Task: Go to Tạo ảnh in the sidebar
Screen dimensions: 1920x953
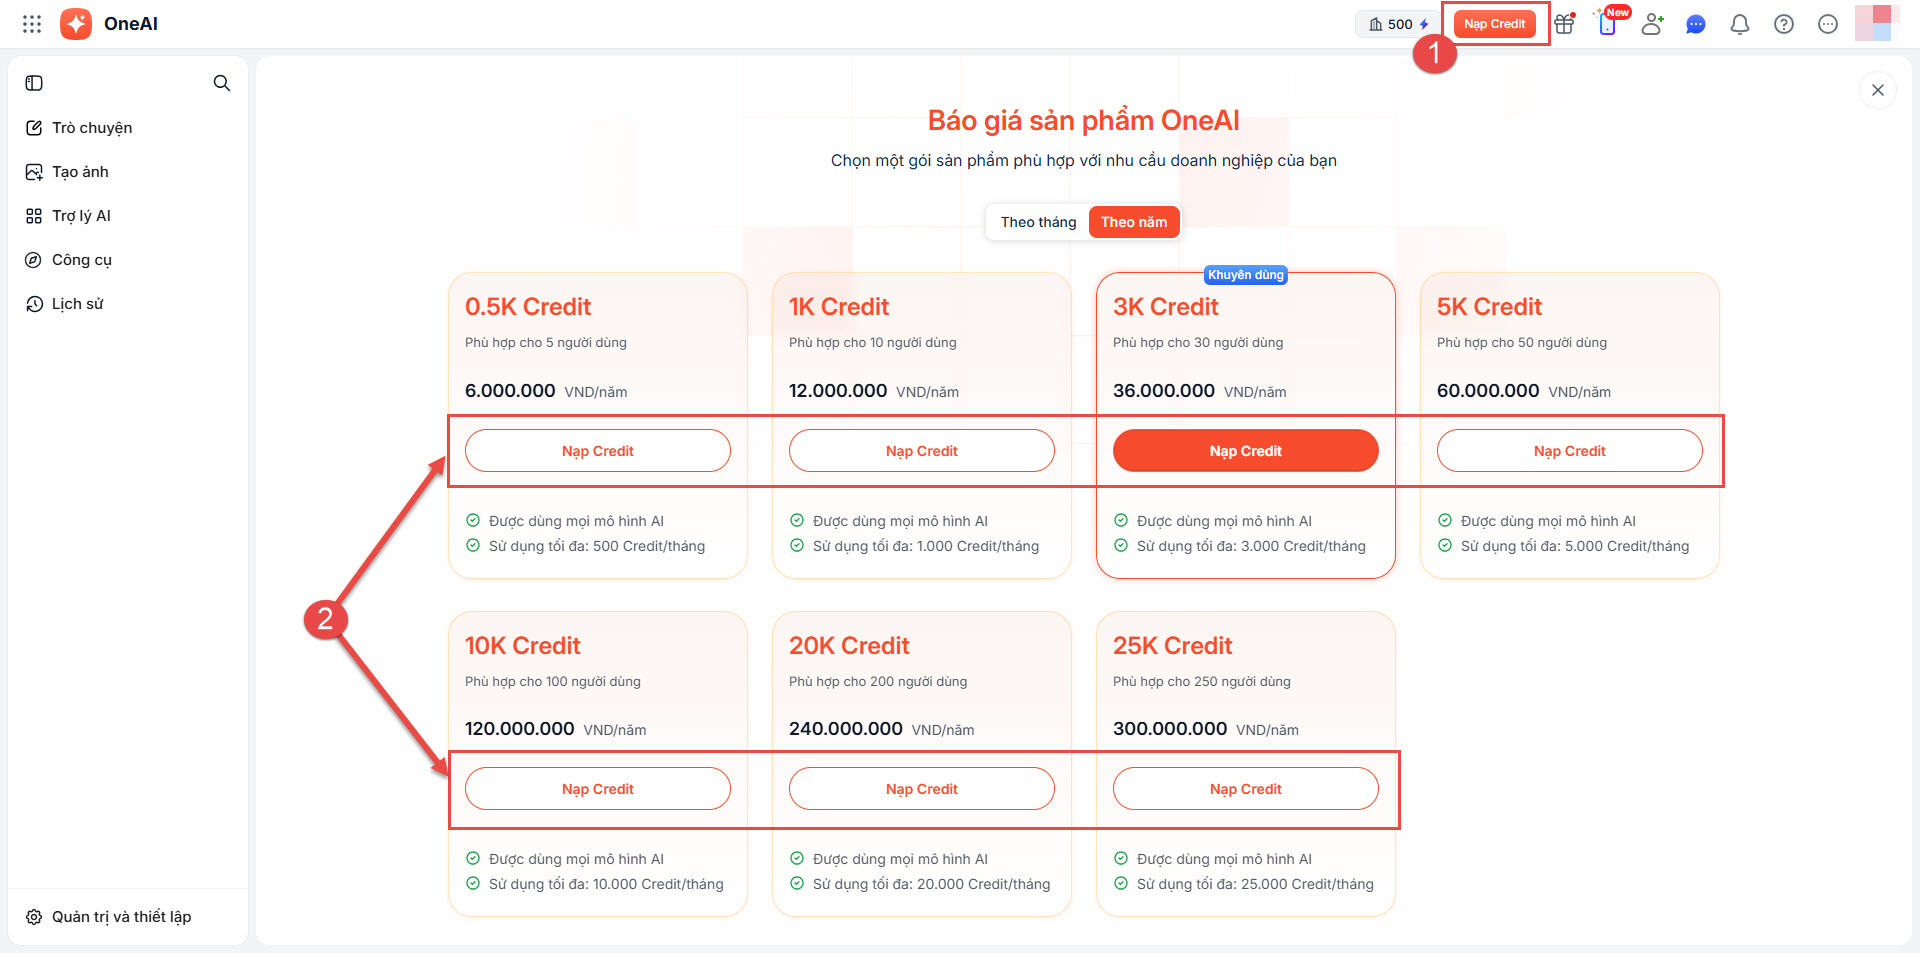Action: click(80, 172)
